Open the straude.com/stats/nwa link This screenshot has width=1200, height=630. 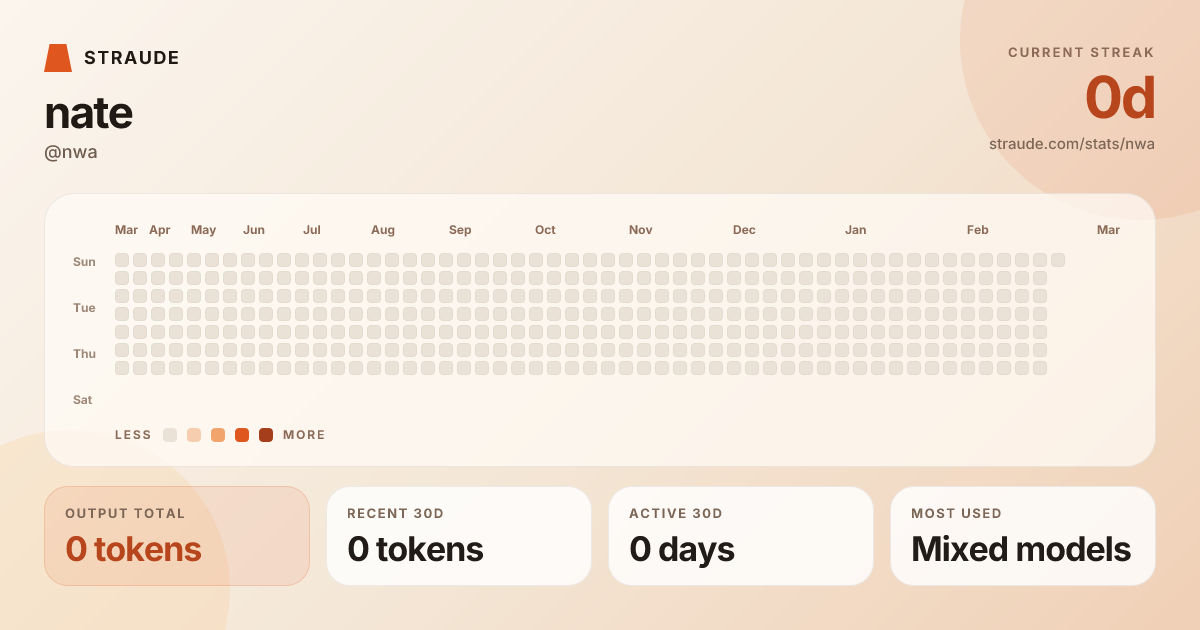coord(1071,144)
